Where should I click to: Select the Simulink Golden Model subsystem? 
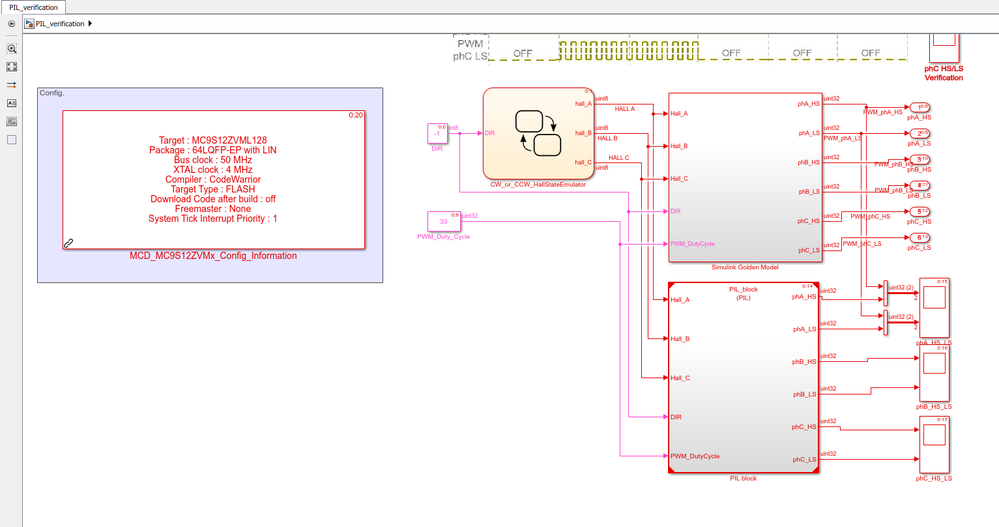click(x=745, y=177)
